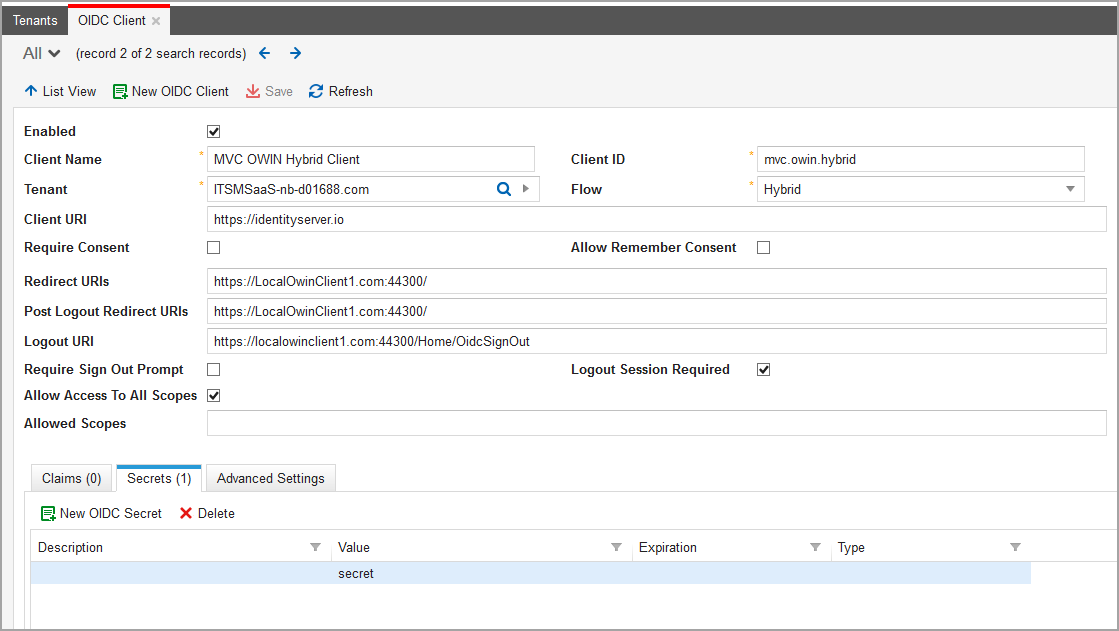Delete the selected secret

pos(207,513)
